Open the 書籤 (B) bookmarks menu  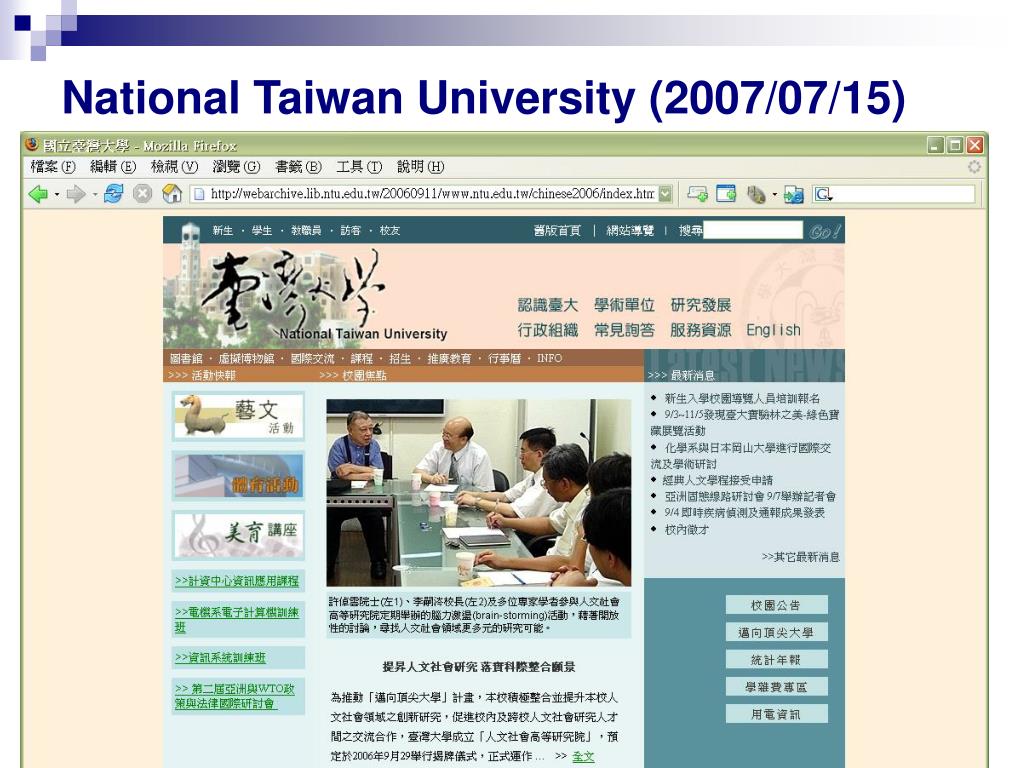tap(298, 167)
